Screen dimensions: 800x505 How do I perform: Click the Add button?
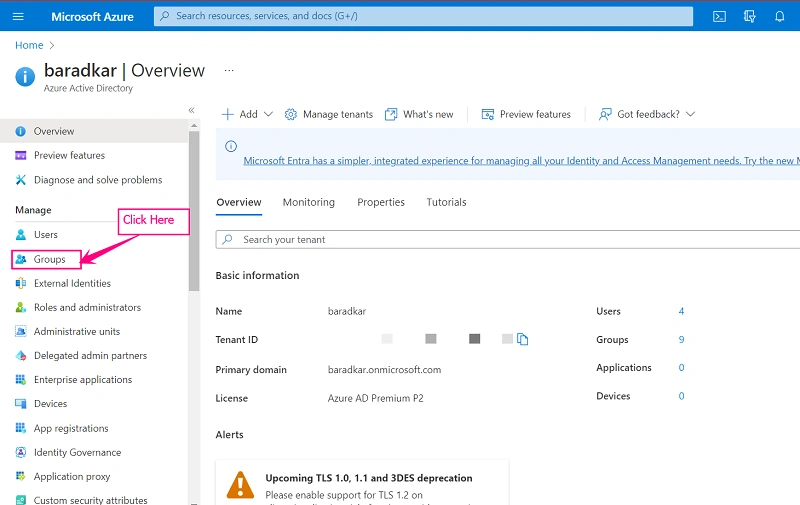click(x=247, y=114)
